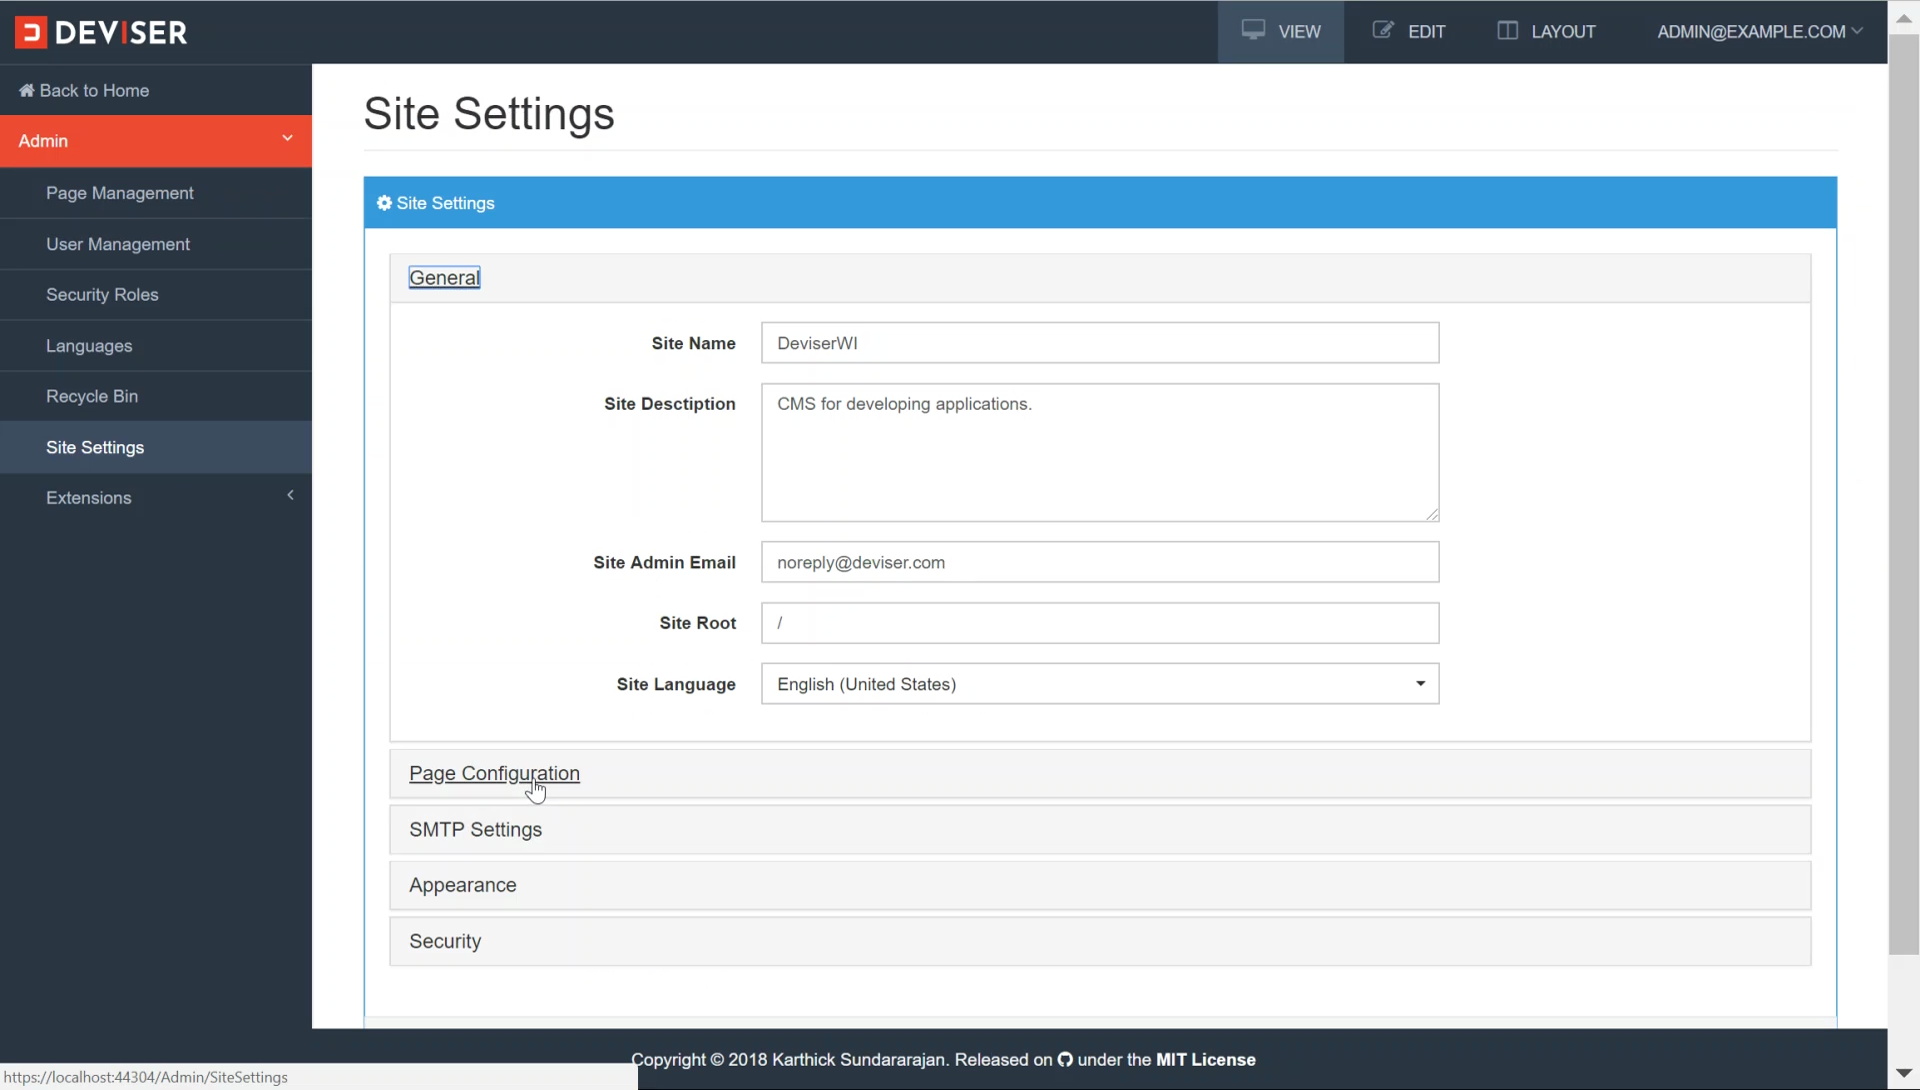The height and width of the screenshot is (1090, 1920).
Task: Click the scrollbar down arrow
Action: pyautogui.click(x=1903, y=1074)
